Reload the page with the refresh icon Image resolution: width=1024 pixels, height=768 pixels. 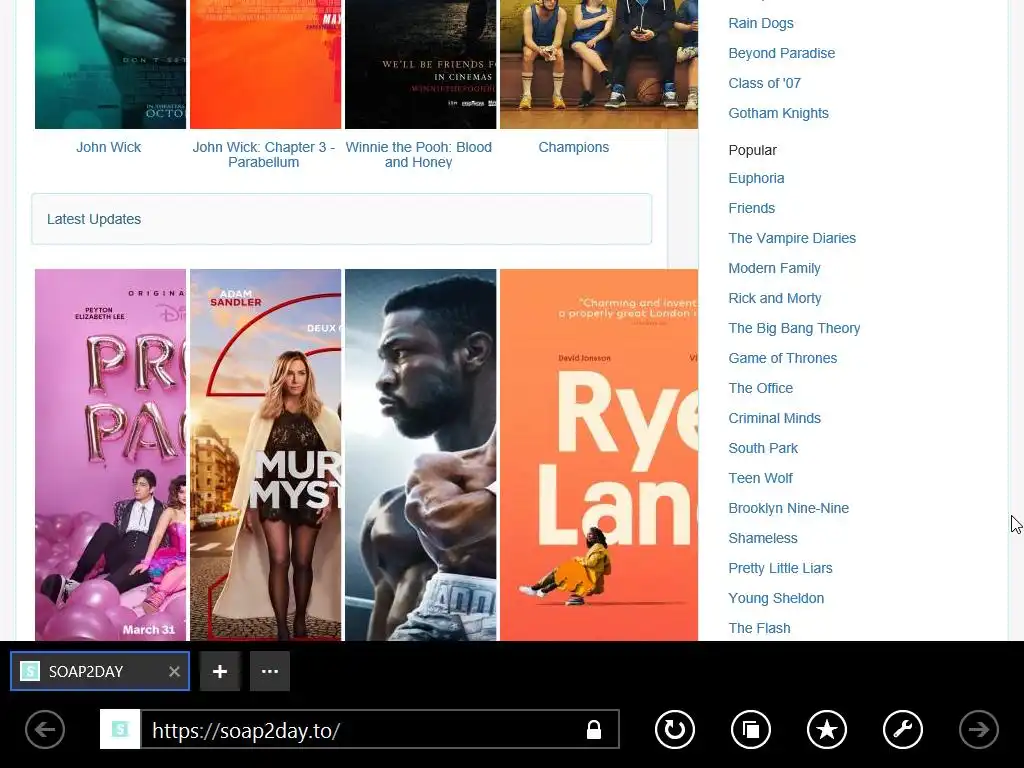[x=675, y=729]
